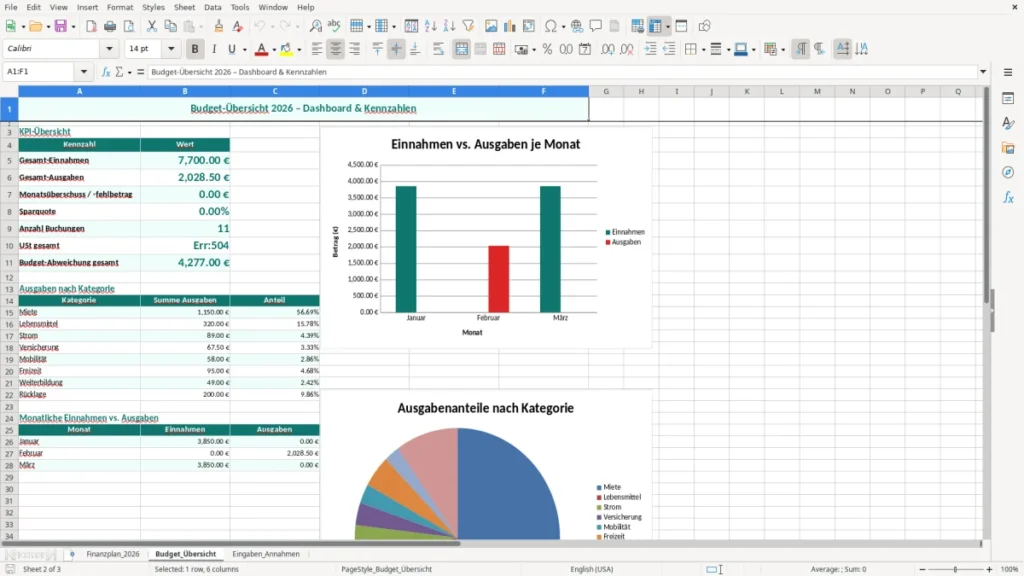Toggle Italic formatting
The height and width of the screenshot is (576, 1024).
tap(214, 49)
